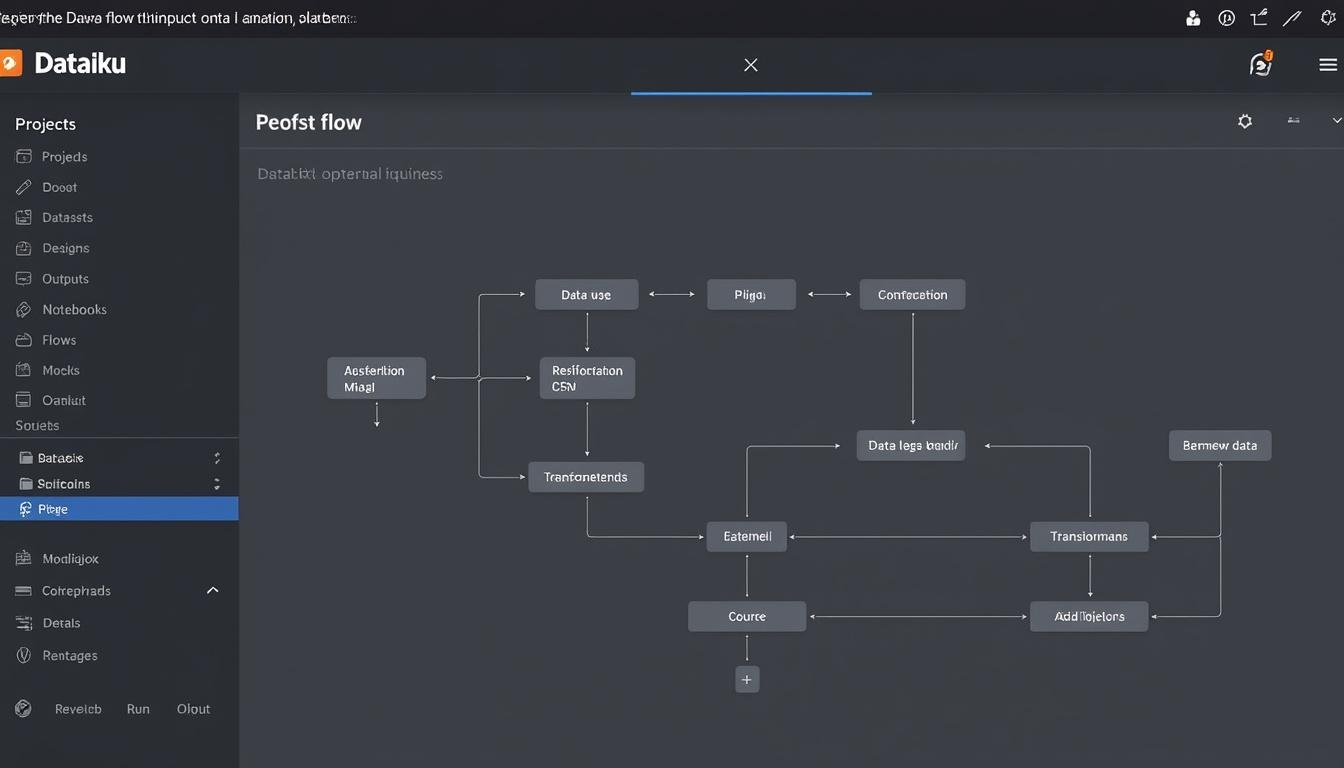Click the orange Dataiku logo icon
The image size is (1344, 768).
point(9,64)
